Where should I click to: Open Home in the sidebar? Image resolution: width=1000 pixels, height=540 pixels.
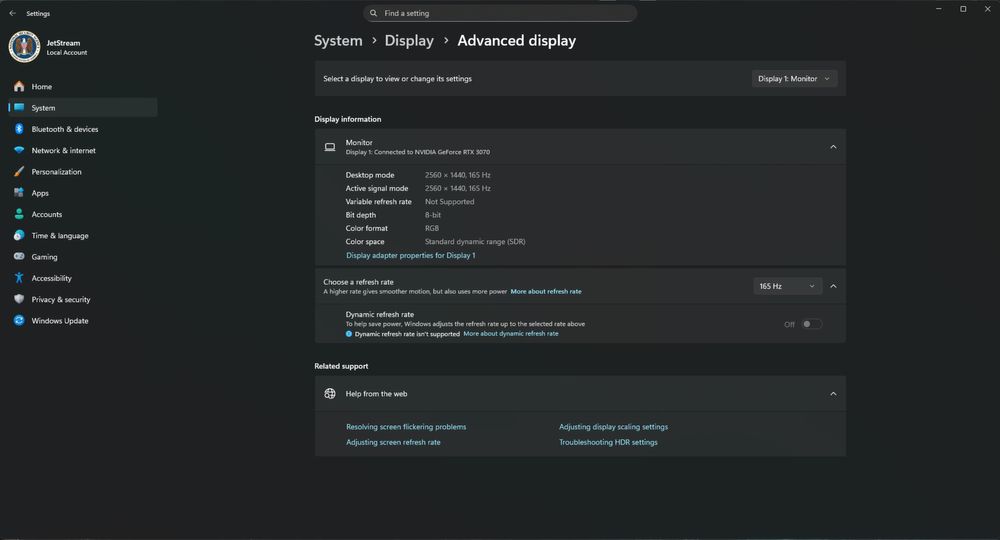pos(83,86)
